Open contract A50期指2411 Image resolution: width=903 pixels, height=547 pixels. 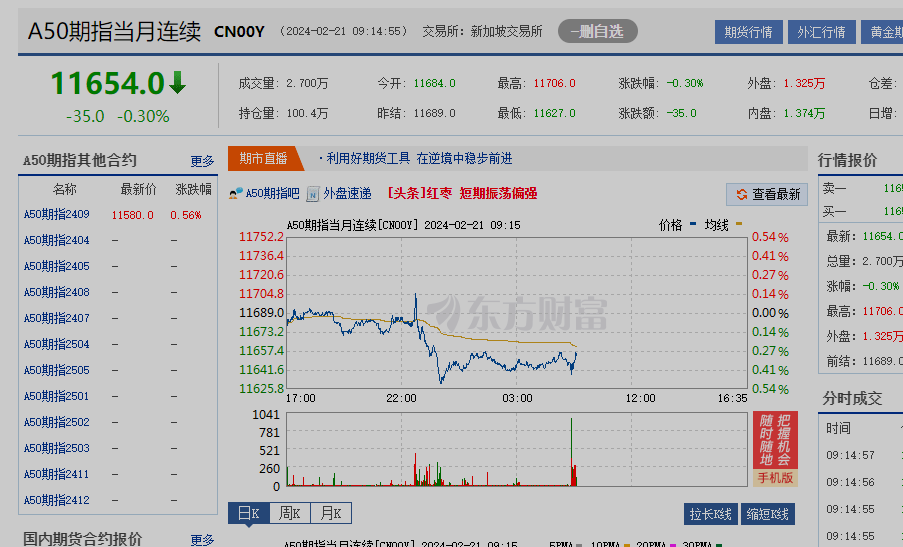tap(56, 474)
